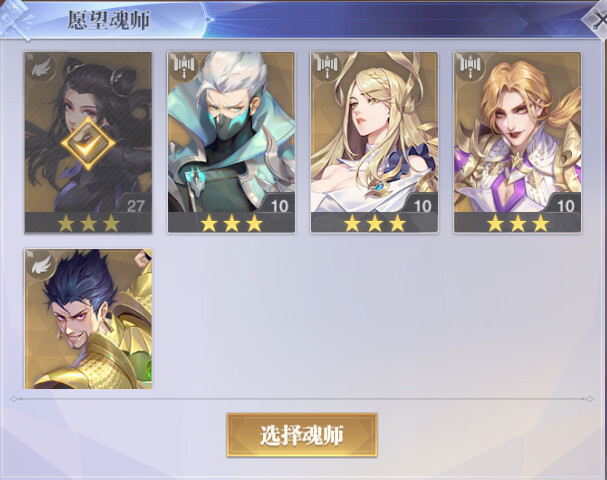Click sword emblem on blonde braided woman card
Viewport: 607px width, 480px height.
328,67
